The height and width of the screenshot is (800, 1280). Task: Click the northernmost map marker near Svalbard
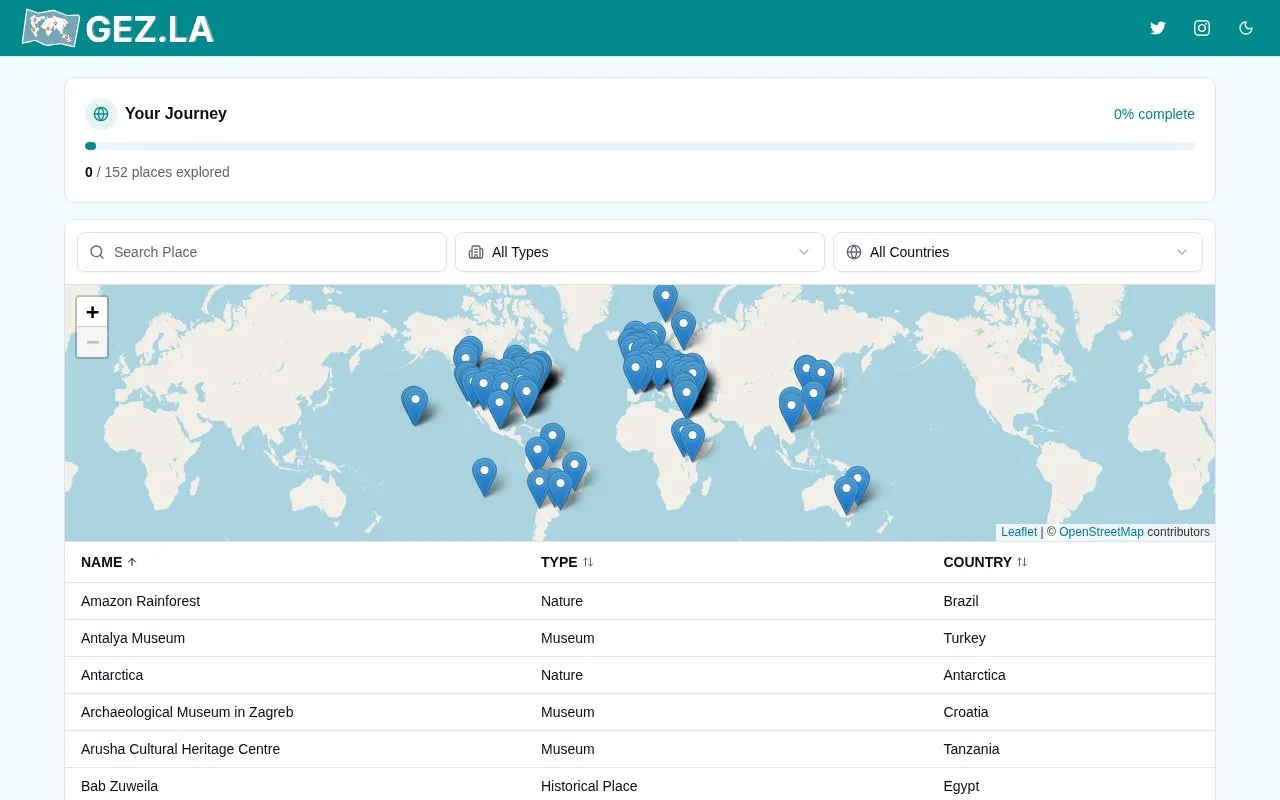click(x=665, y=301)
